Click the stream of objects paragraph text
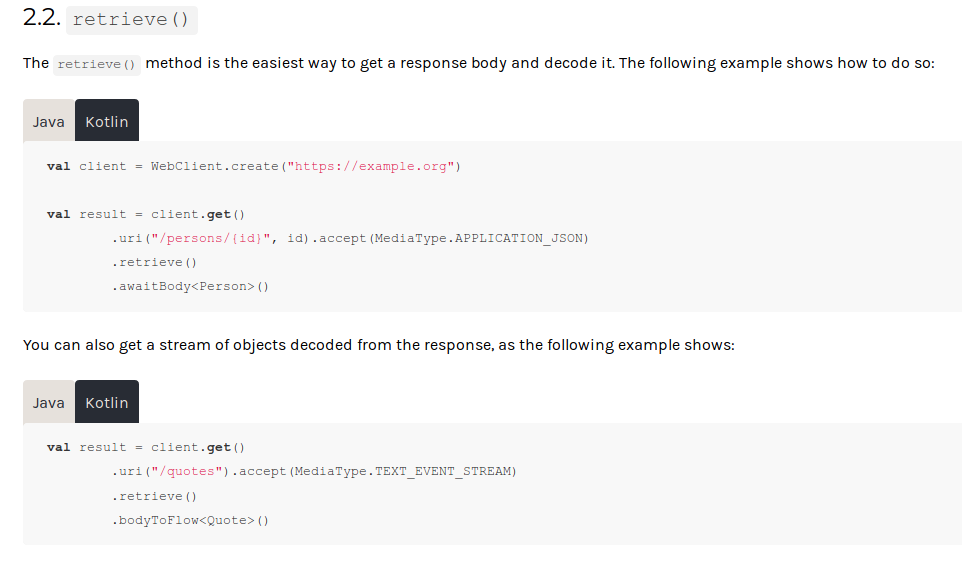 tap(379, 345)
